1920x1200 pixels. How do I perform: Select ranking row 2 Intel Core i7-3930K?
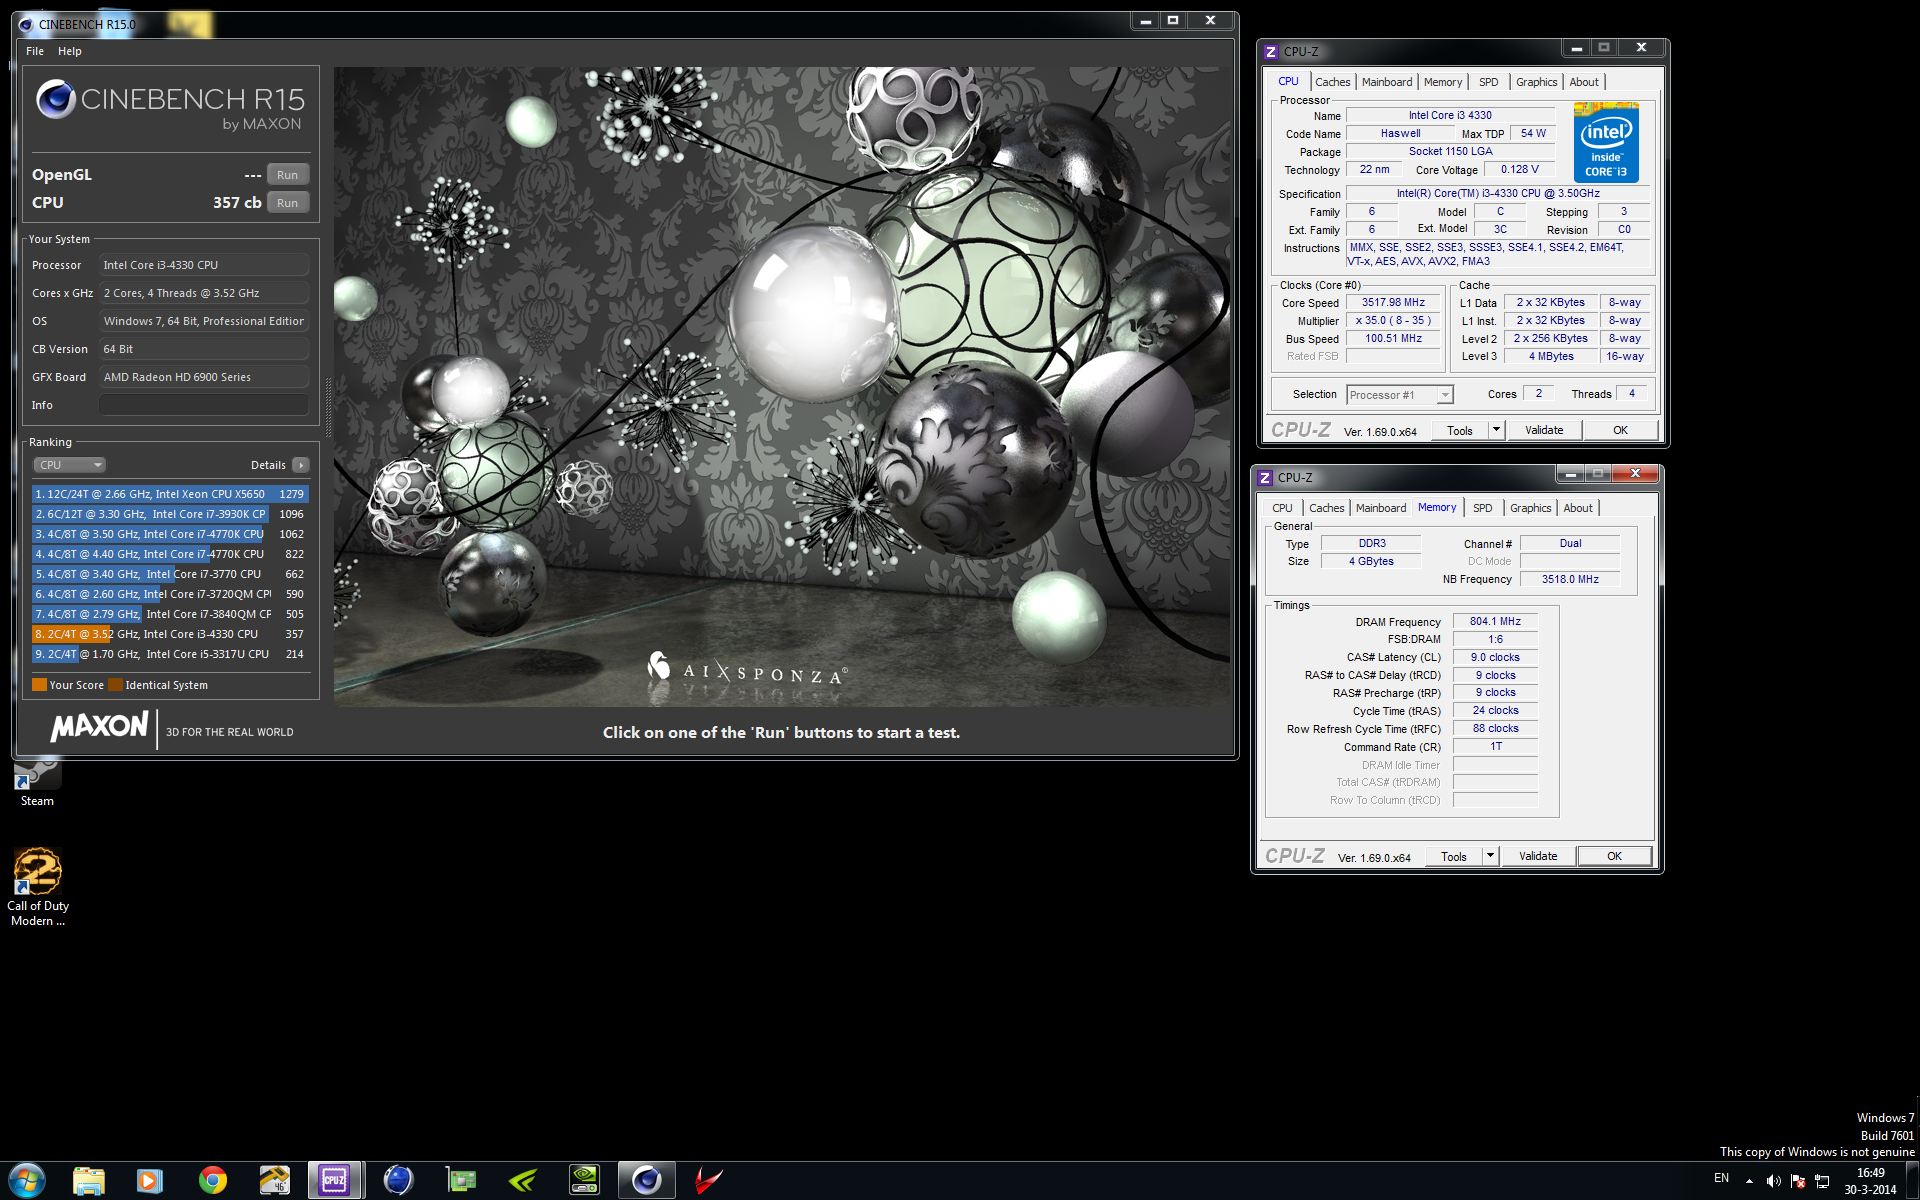(x=170, y=514)
